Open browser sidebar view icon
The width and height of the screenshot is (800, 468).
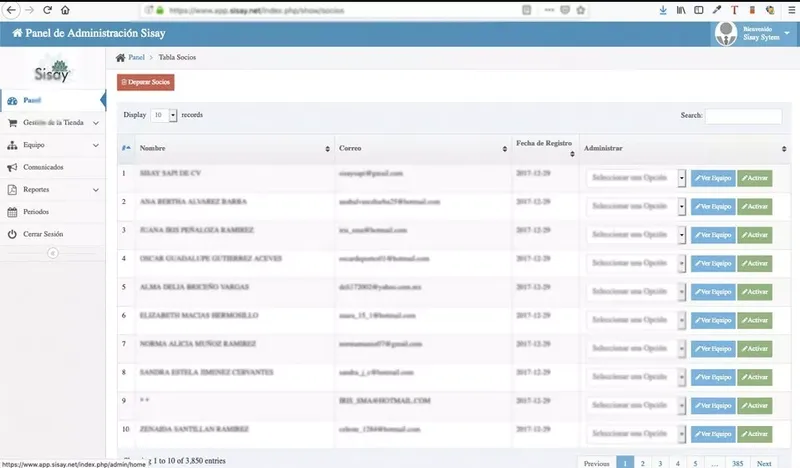coord(699,10)
